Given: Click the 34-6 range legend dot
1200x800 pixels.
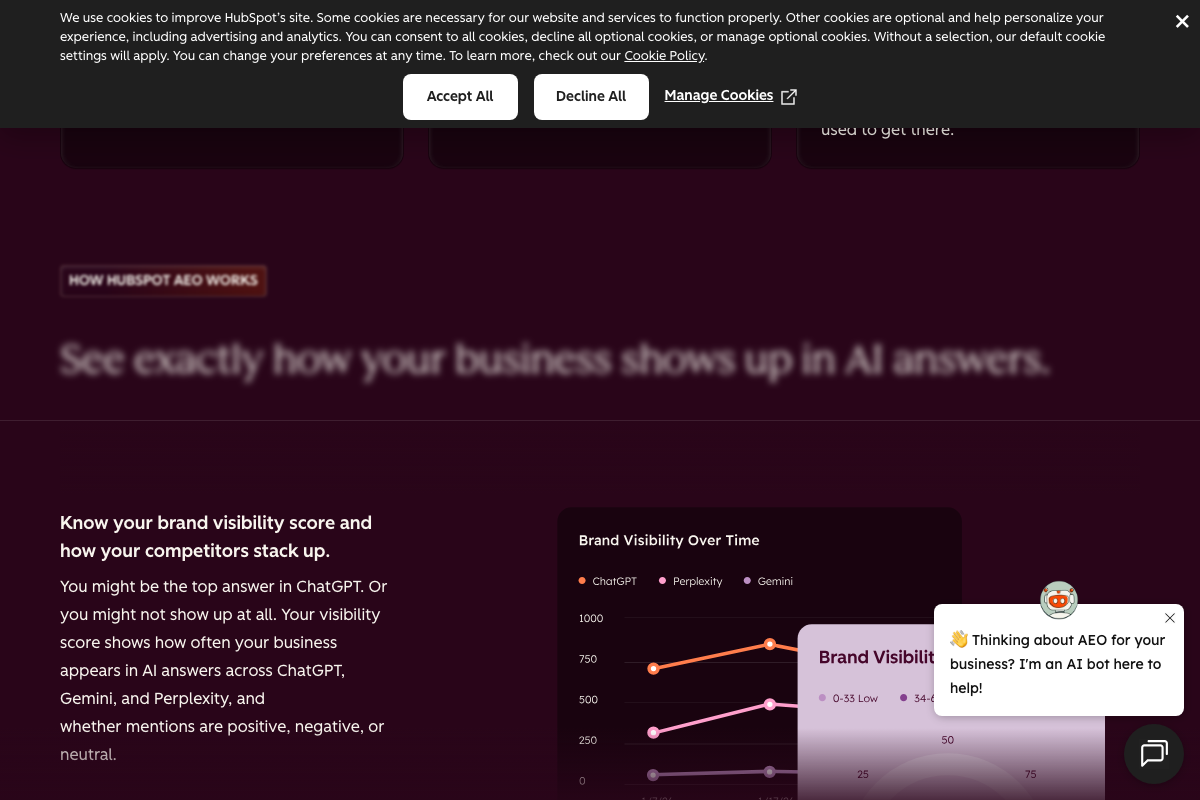Looking at the screenshot, I should point(904,698).
